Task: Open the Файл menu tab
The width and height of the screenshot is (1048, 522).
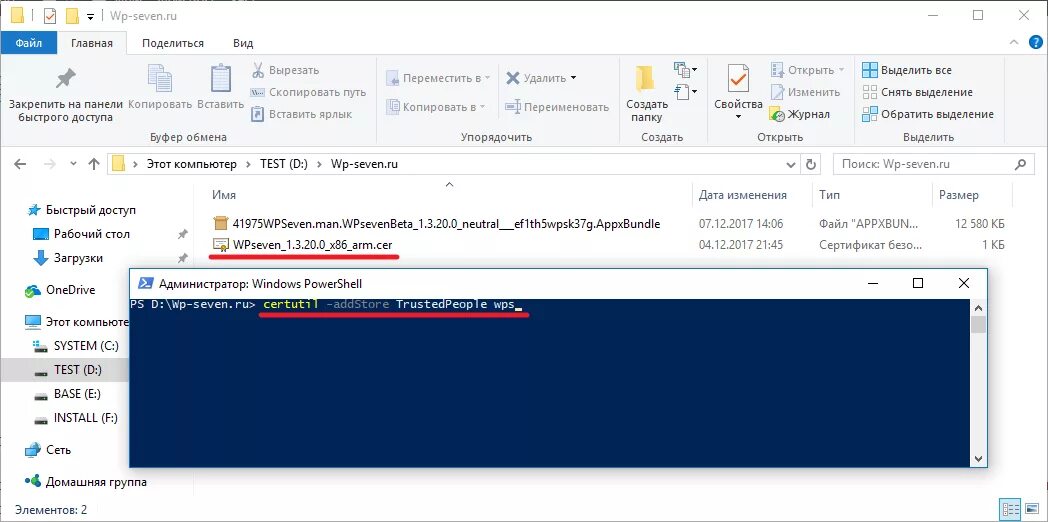Action: [29, 43]
